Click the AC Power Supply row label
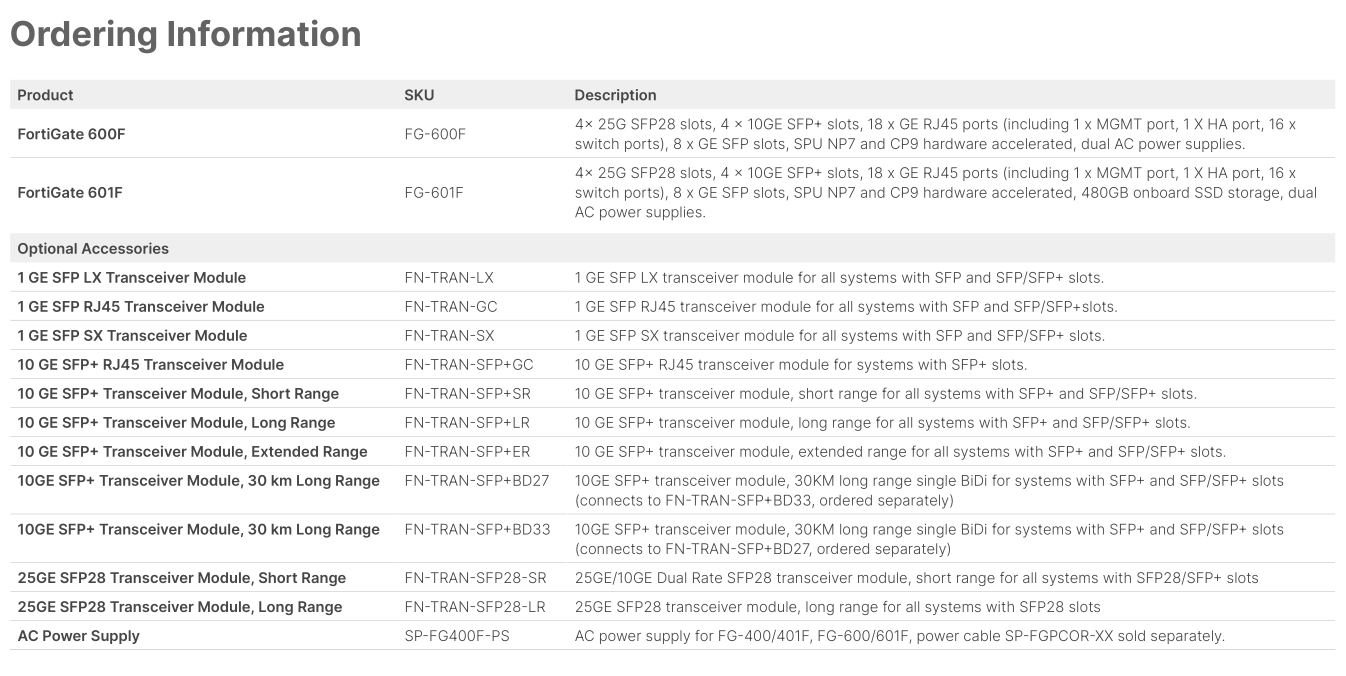 click(x=78, y=635)
